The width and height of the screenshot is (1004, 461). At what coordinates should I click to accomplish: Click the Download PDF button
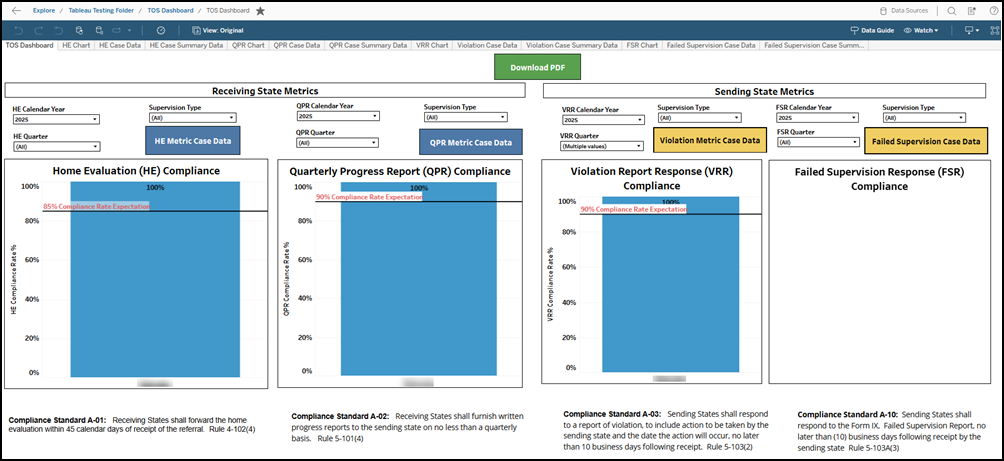pyautogui.click(x=537, y=68)
